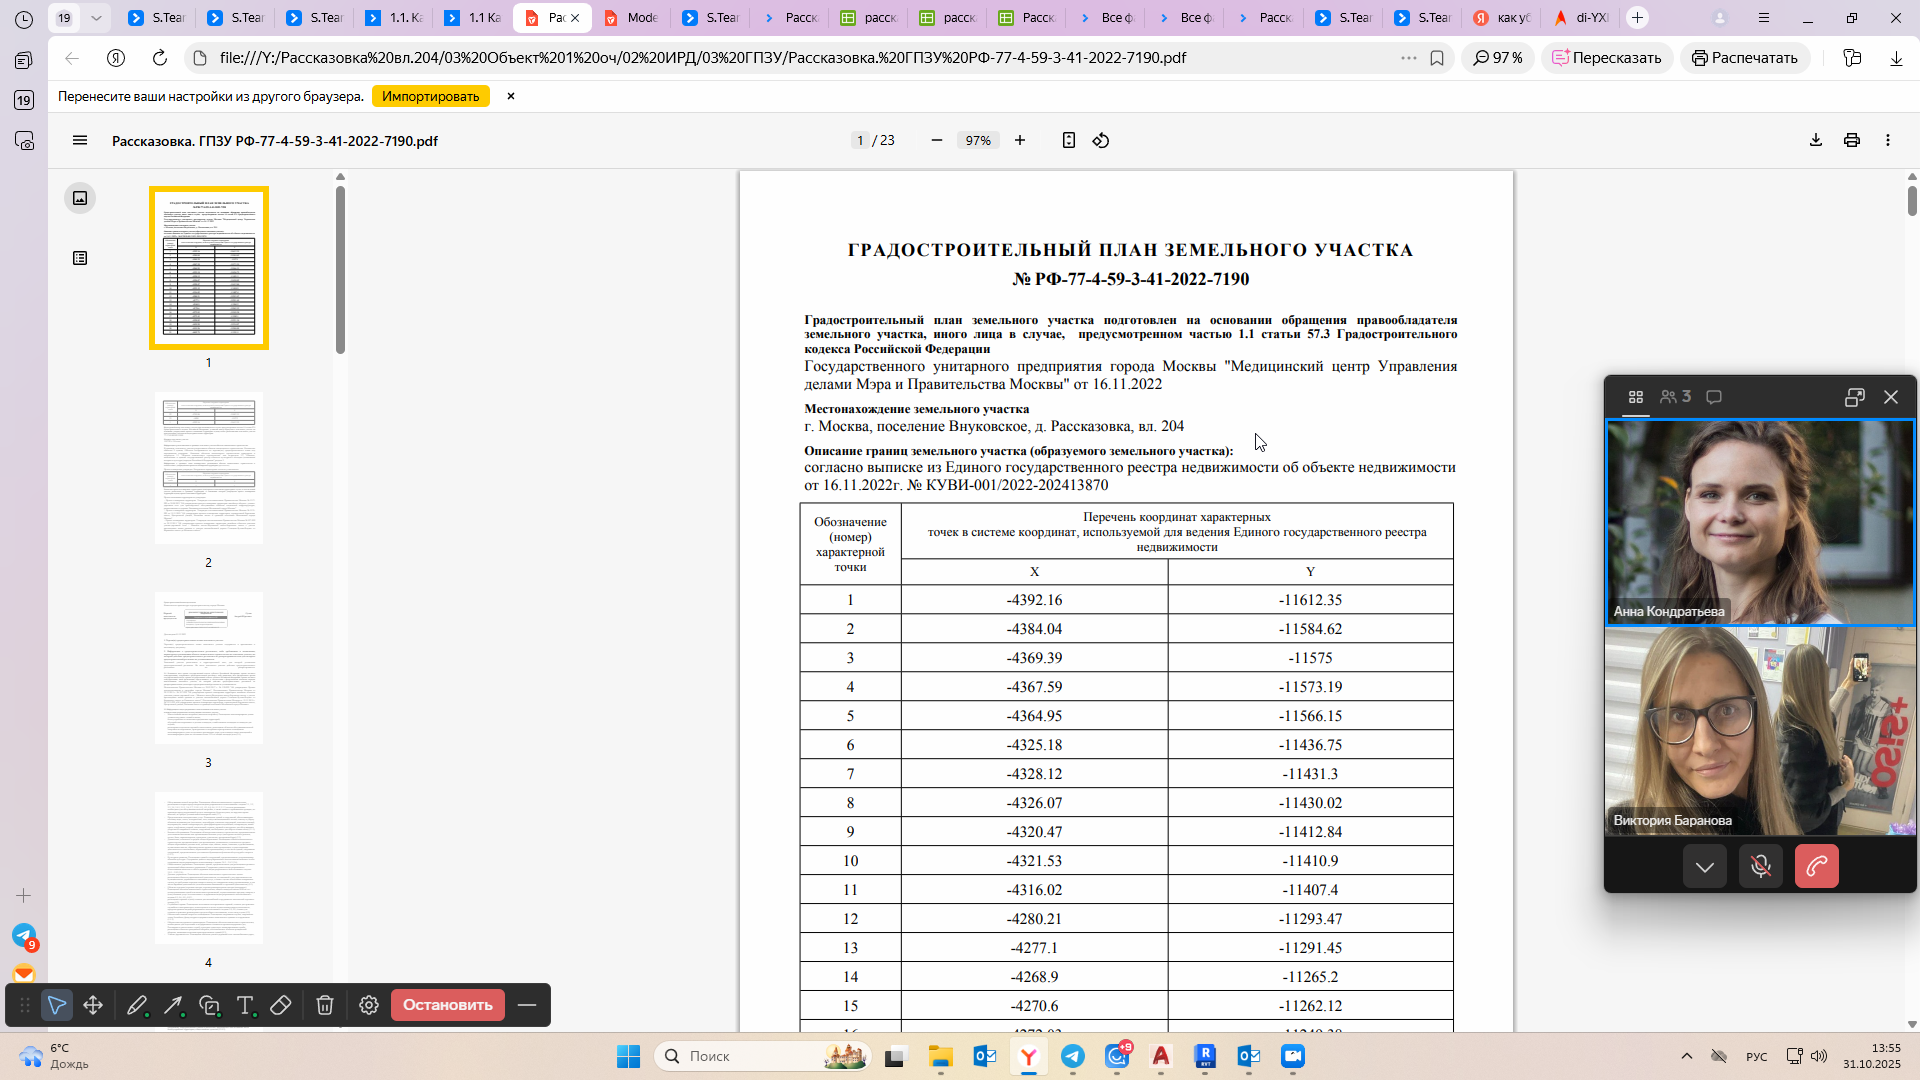Open the di-YXI browser tab

(x=1581, y=18)
